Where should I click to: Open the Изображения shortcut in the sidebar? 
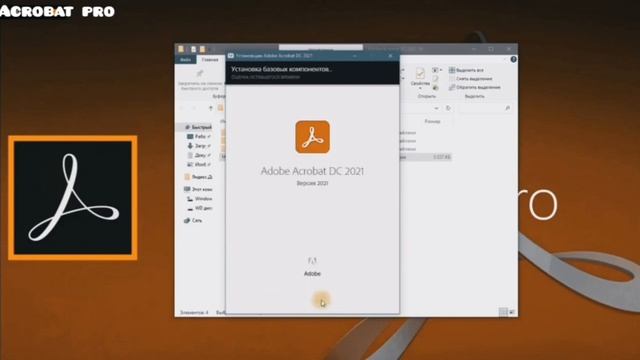(199, 164)
